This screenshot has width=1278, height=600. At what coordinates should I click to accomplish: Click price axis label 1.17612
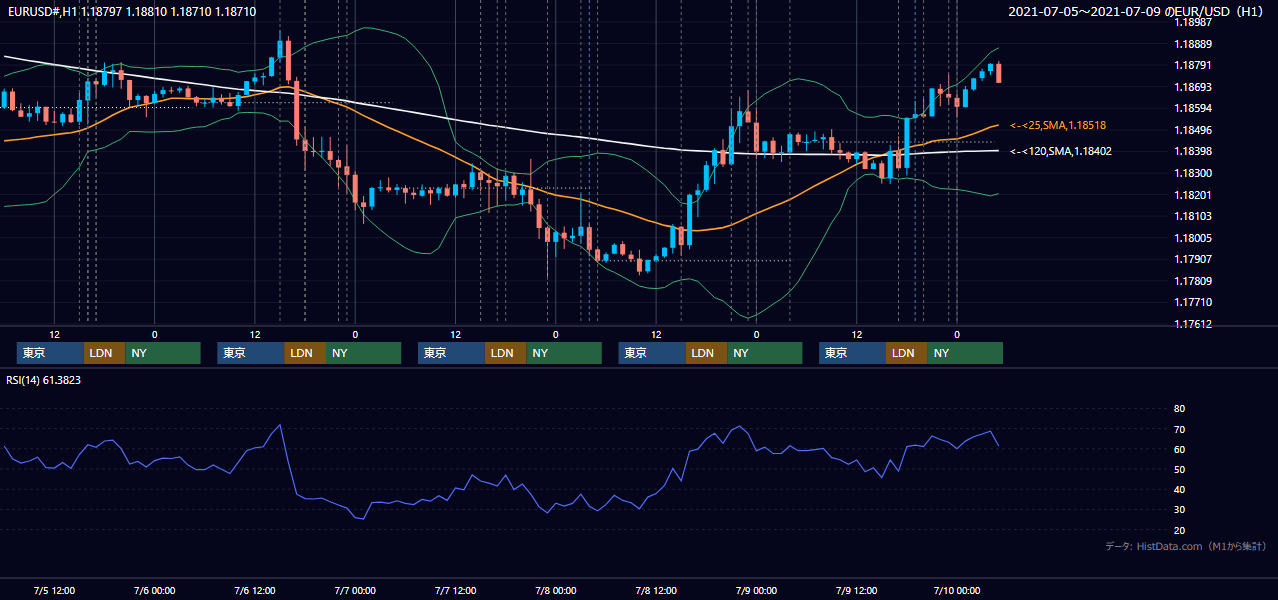[1193, 324]
